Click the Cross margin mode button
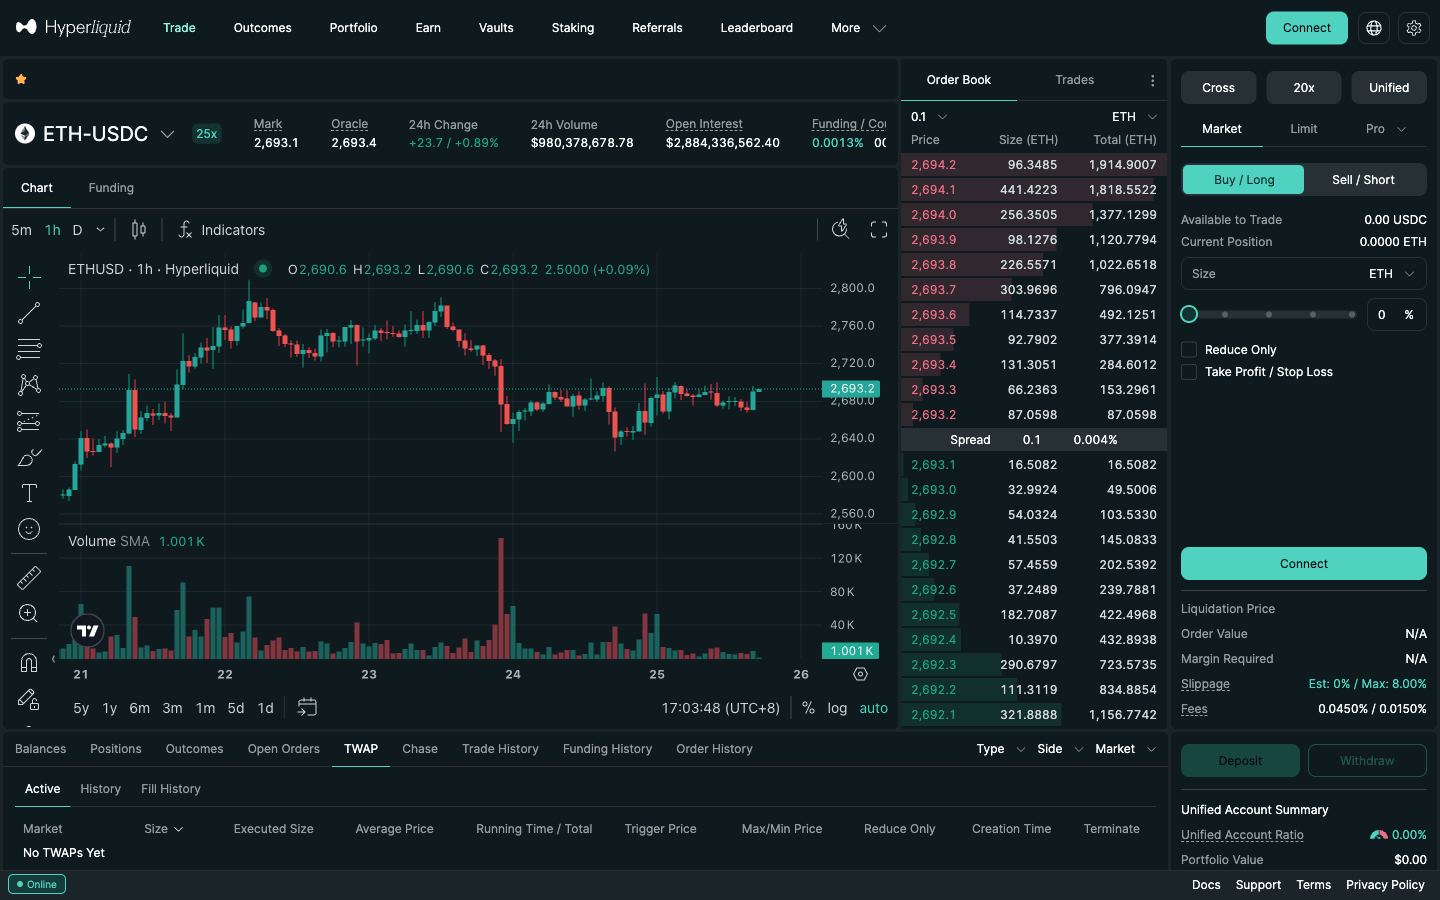 click(1218, 88)
